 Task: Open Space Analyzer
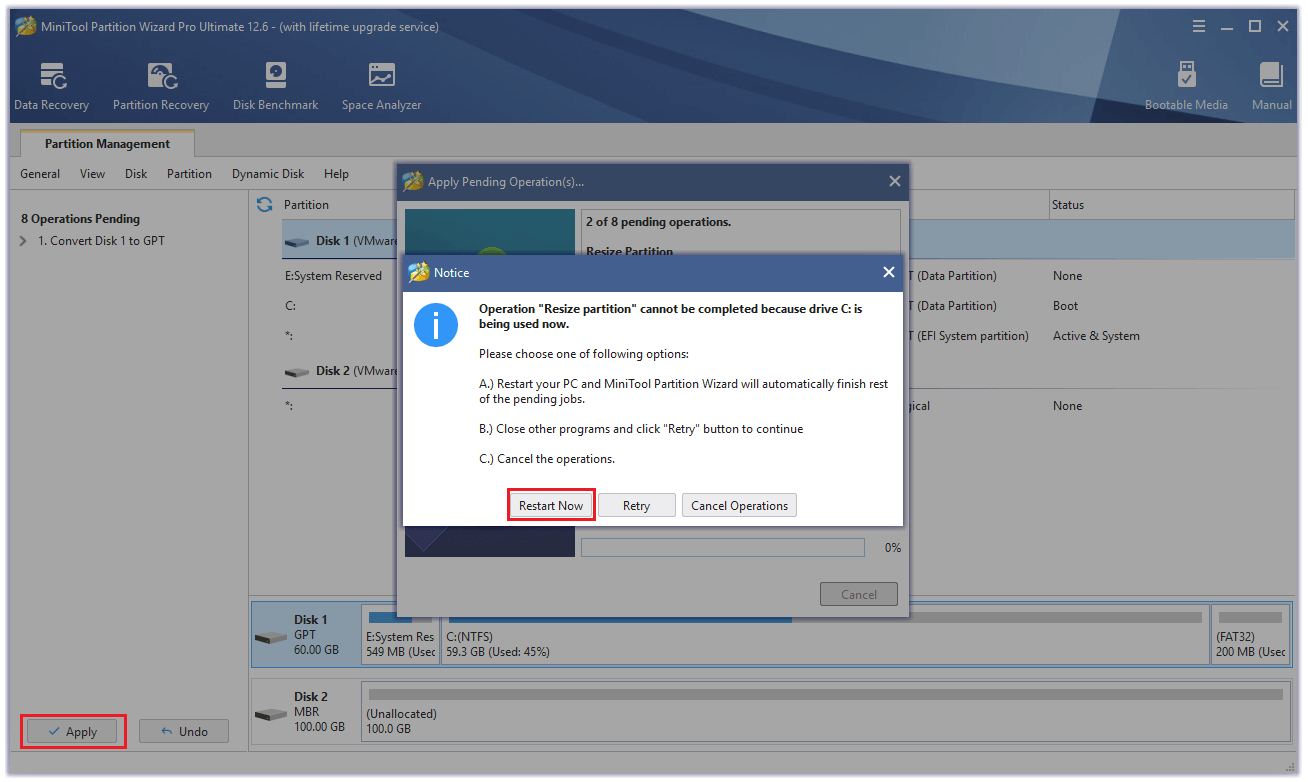click(x=381, y=87)
